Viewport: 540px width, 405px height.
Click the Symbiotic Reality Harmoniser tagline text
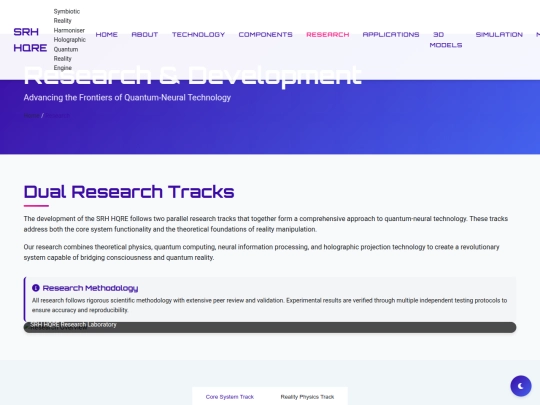click(x=69, y=40)
